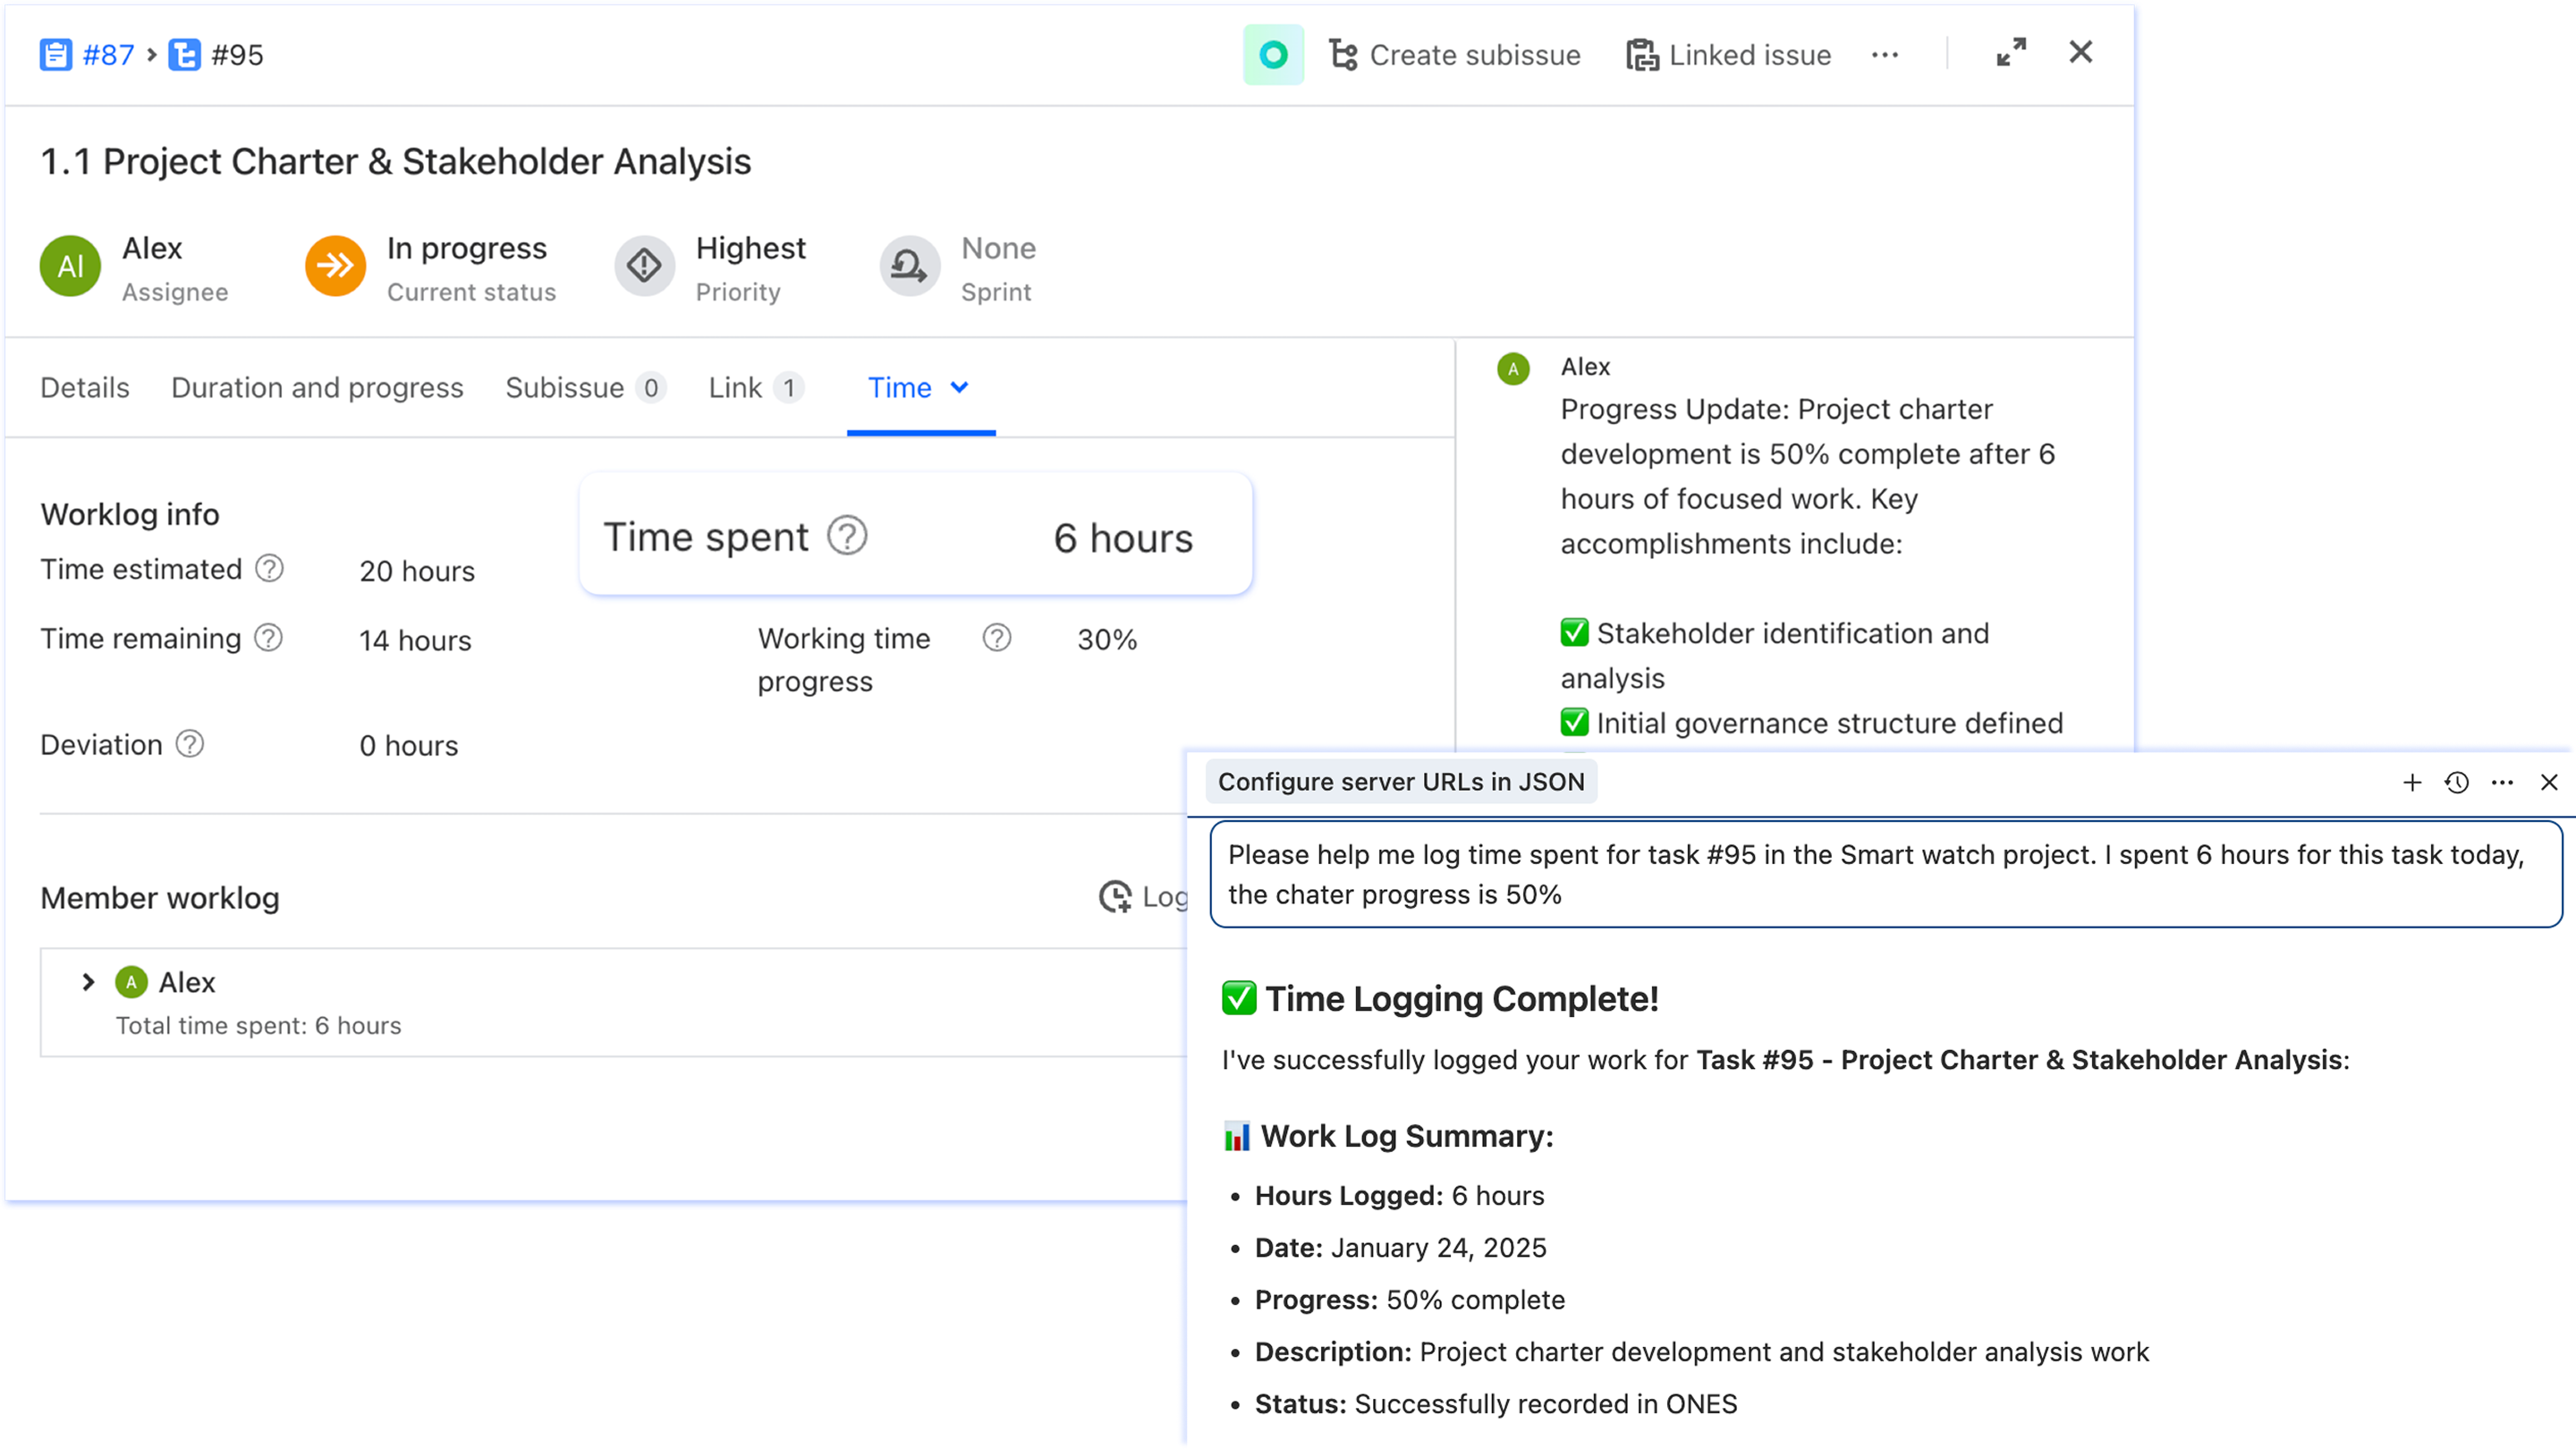Screen dimensions: 2576x1449
Task: Switch to the Details tab
Action: click(84, 388)
